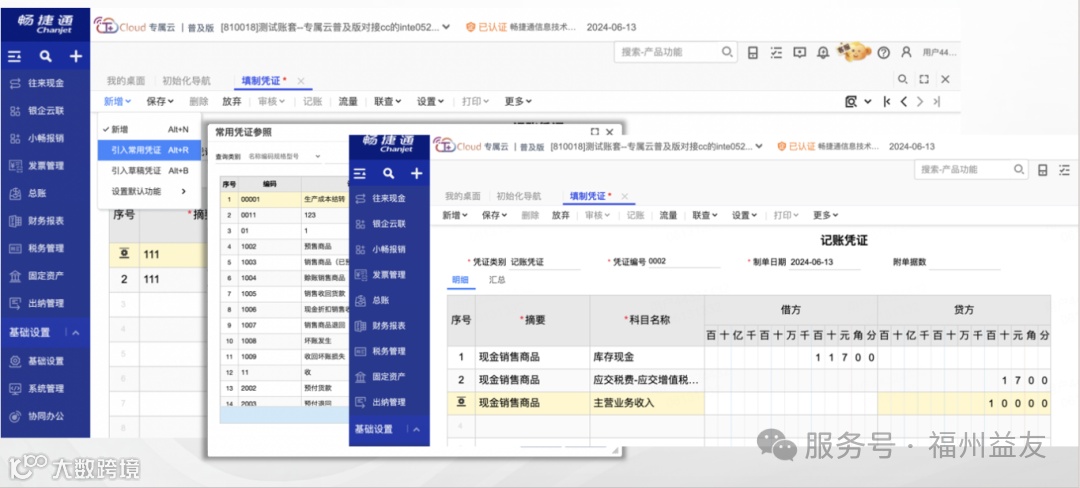Open 新增 dropdown in the front window toolbar
Image resolution: width=1080 pixels, height=488 pixels.
tap(455, 215)
